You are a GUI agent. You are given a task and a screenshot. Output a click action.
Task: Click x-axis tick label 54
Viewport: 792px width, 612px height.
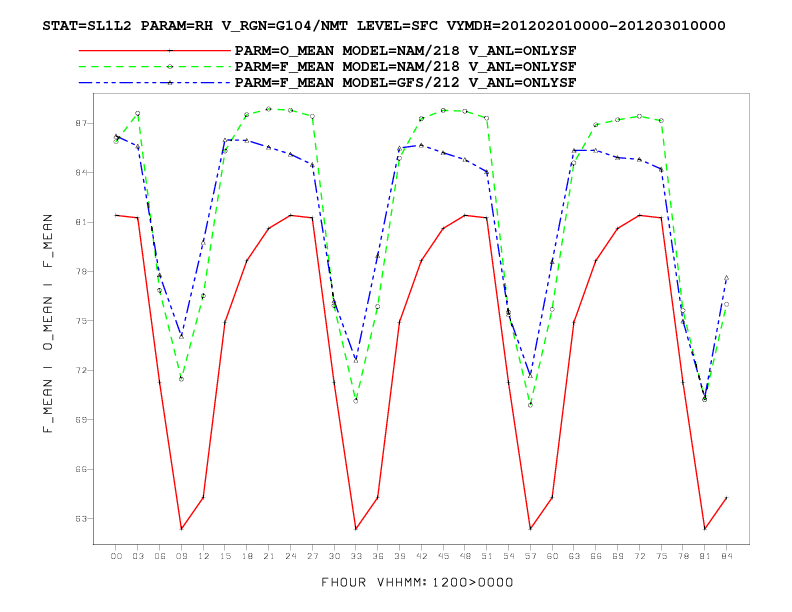tap(509, 556)
